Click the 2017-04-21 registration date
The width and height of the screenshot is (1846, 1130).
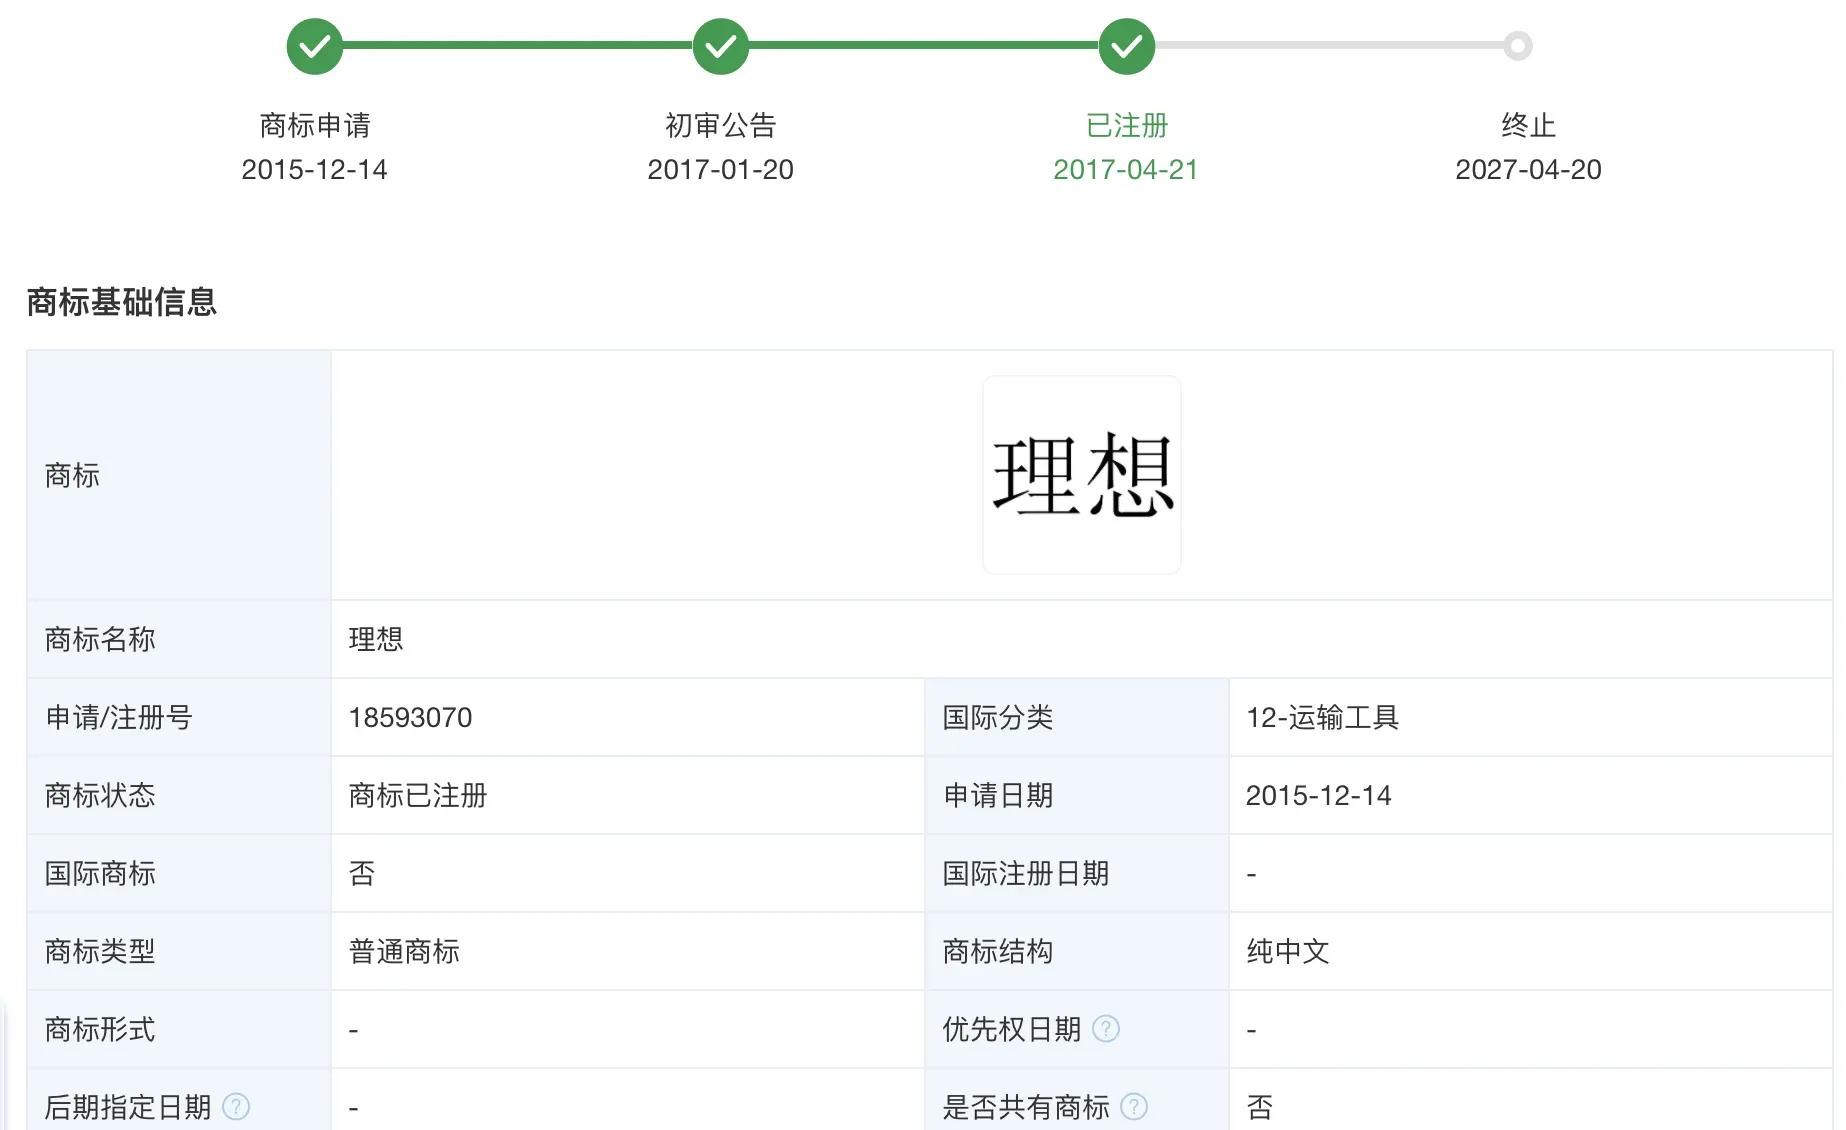pyautogui.click(x=1126, y=170)
